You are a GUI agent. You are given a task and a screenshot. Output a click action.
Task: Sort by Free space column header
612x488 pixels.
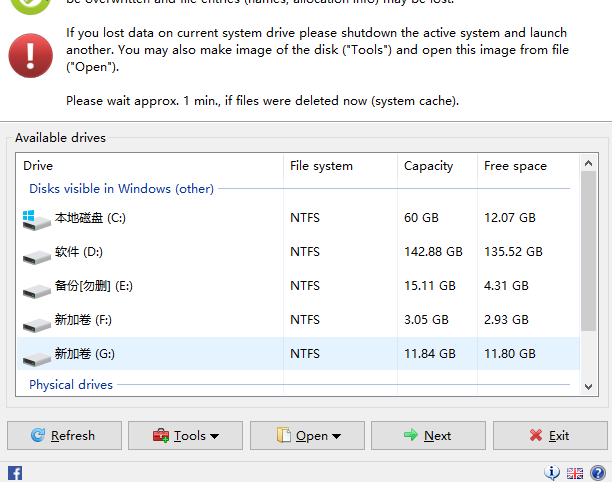tap(515, 166)
